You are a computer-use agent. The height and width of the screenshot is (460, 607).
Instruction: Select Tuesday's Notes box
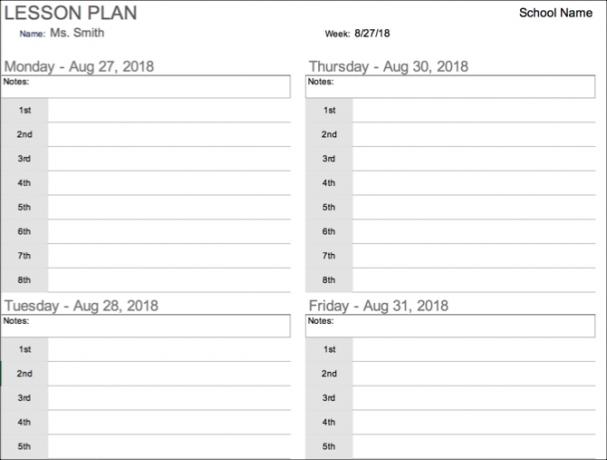[146, 326]
